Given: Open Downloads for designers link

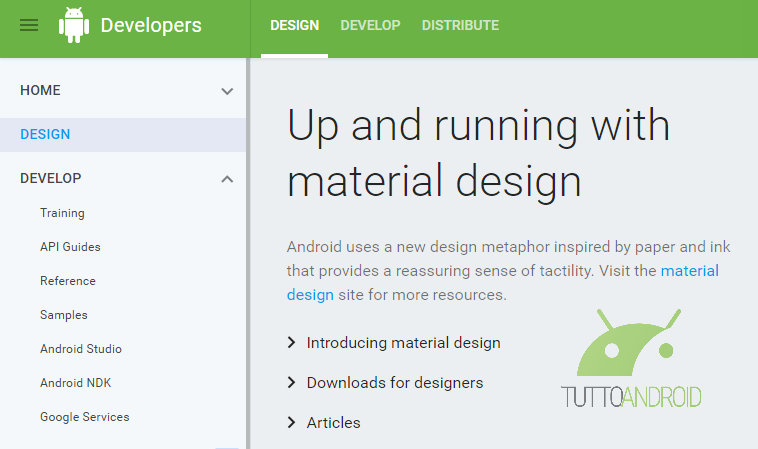Looking at the screenshot, I should [x=395, y=383].
